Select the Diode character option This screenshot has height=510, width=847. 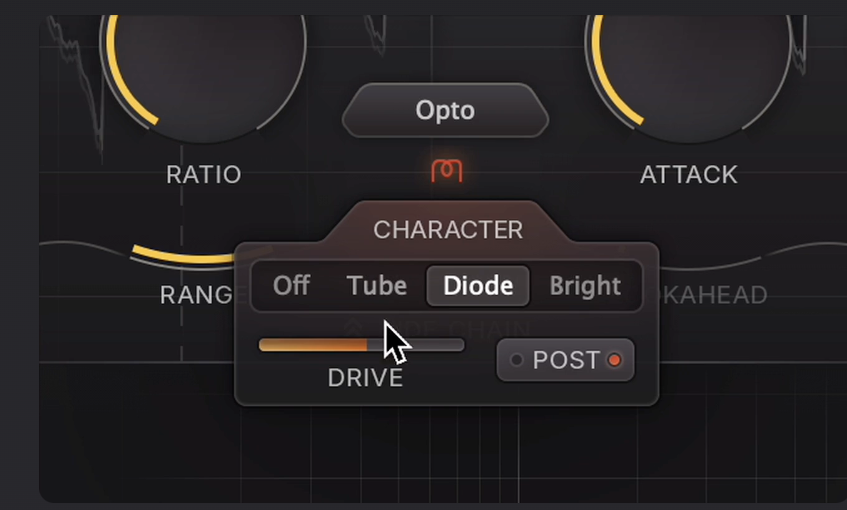point(478,286)
